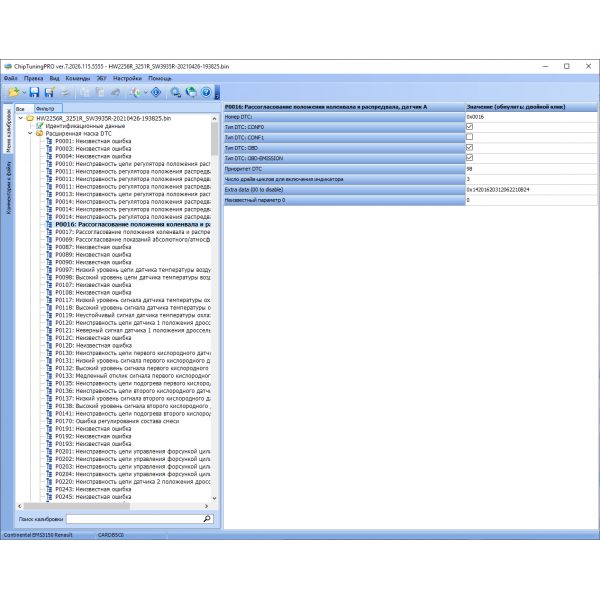The height and width of the screenshot is (600, 600).
Task: Click the Print toolbar icon
Action: tap(66, 92)
